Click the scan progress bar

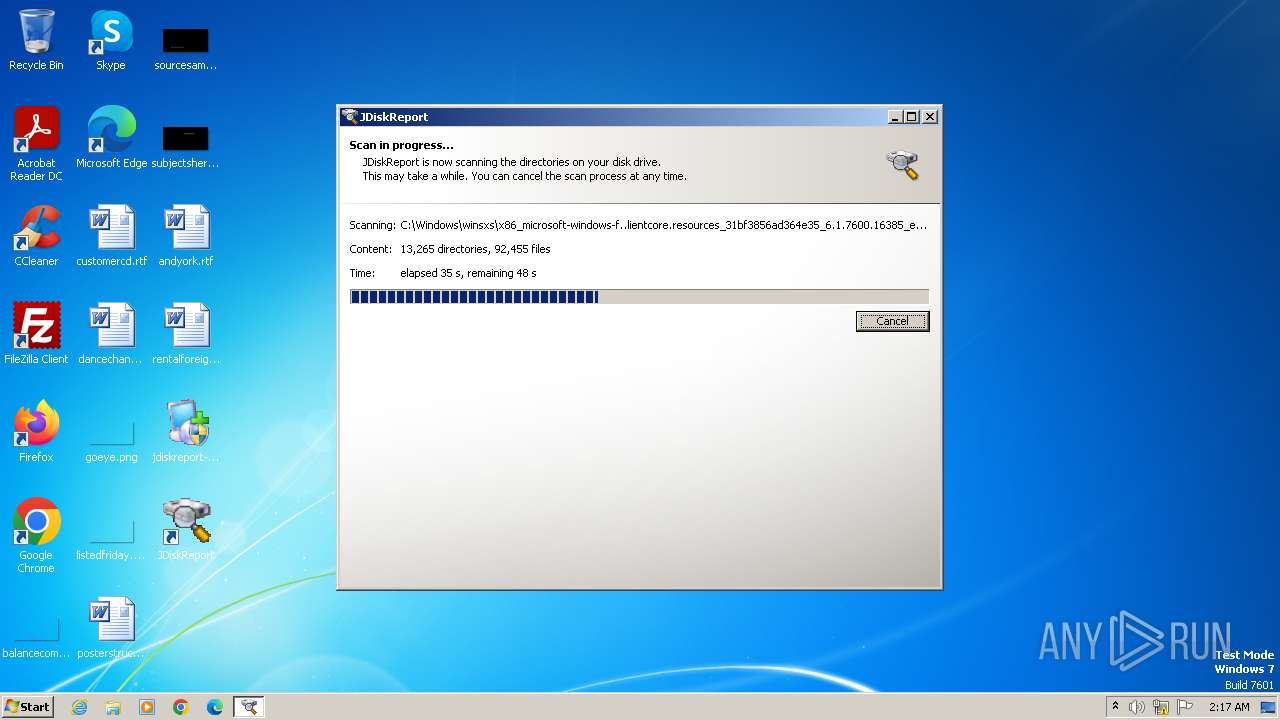click(639, 297)
